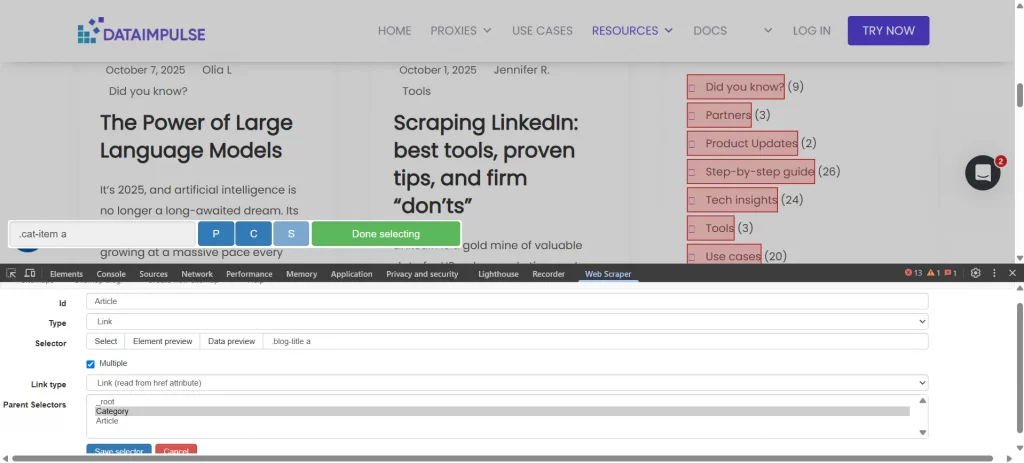Click the Try Now button

[x=888, y=31]
